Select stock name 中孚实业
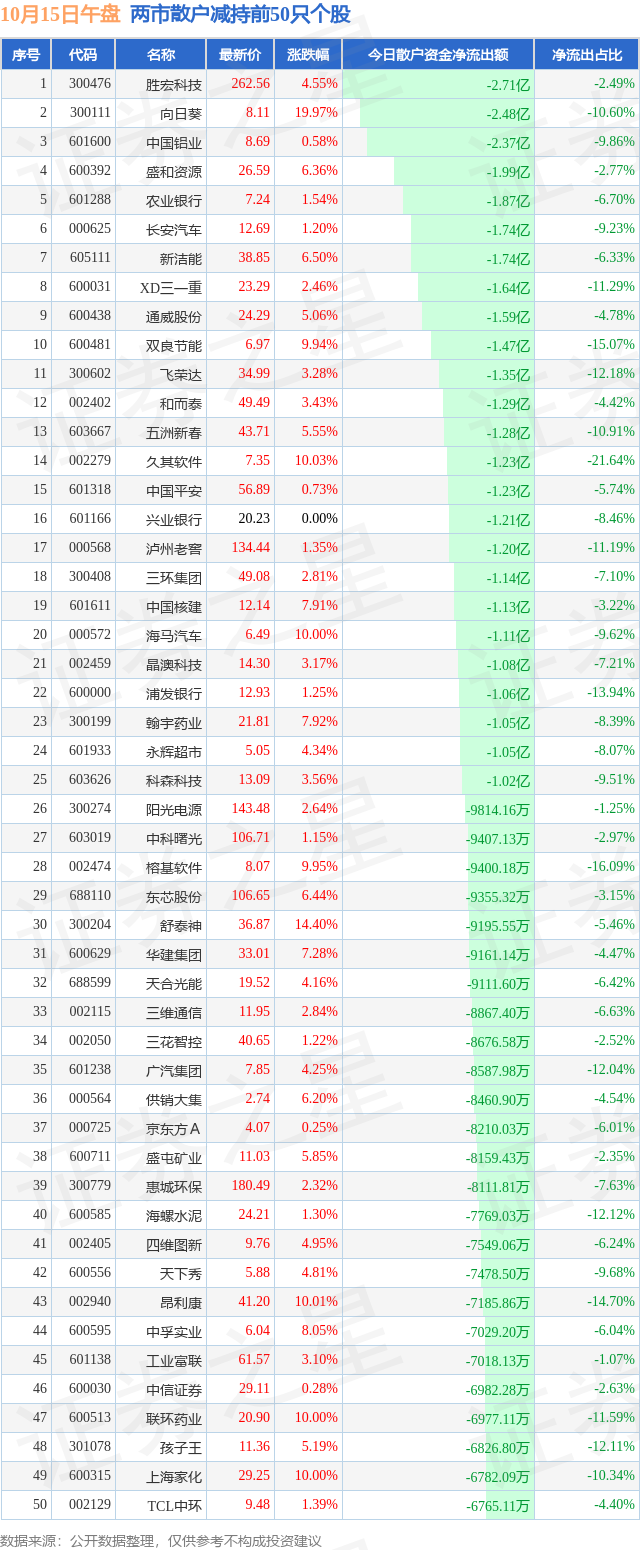The image size is (640, 1550). click(174, 1331)
